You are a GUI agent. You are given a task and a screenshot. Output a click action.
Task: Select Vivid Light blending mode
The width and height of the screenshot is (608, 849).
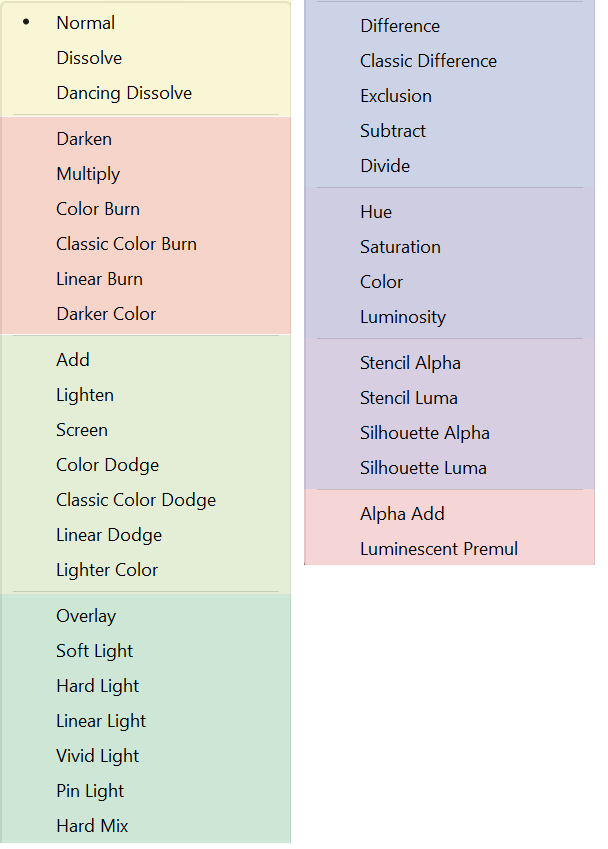click(x=98, y=756)
